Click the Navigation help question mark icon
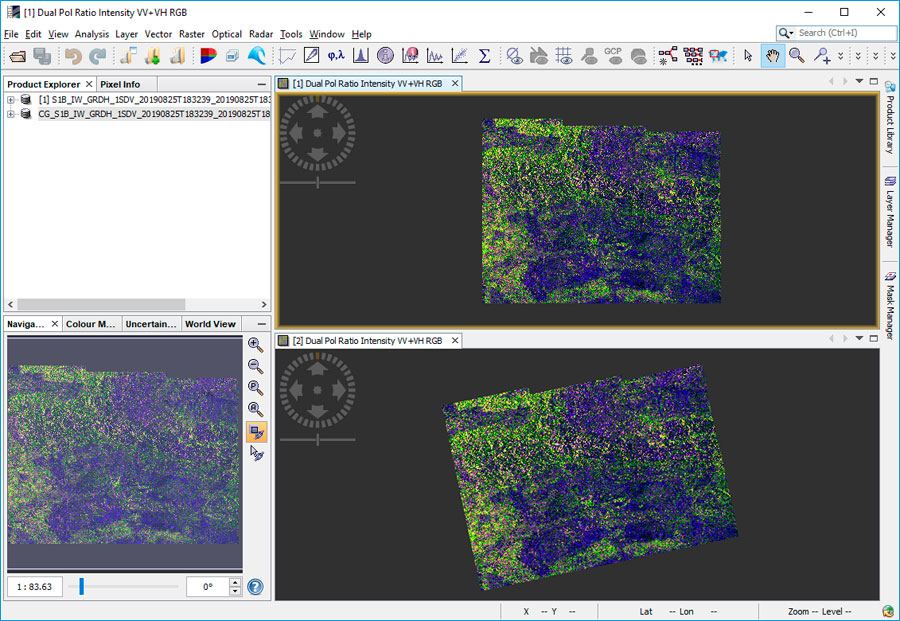900x621 pixels. (256, 587)
